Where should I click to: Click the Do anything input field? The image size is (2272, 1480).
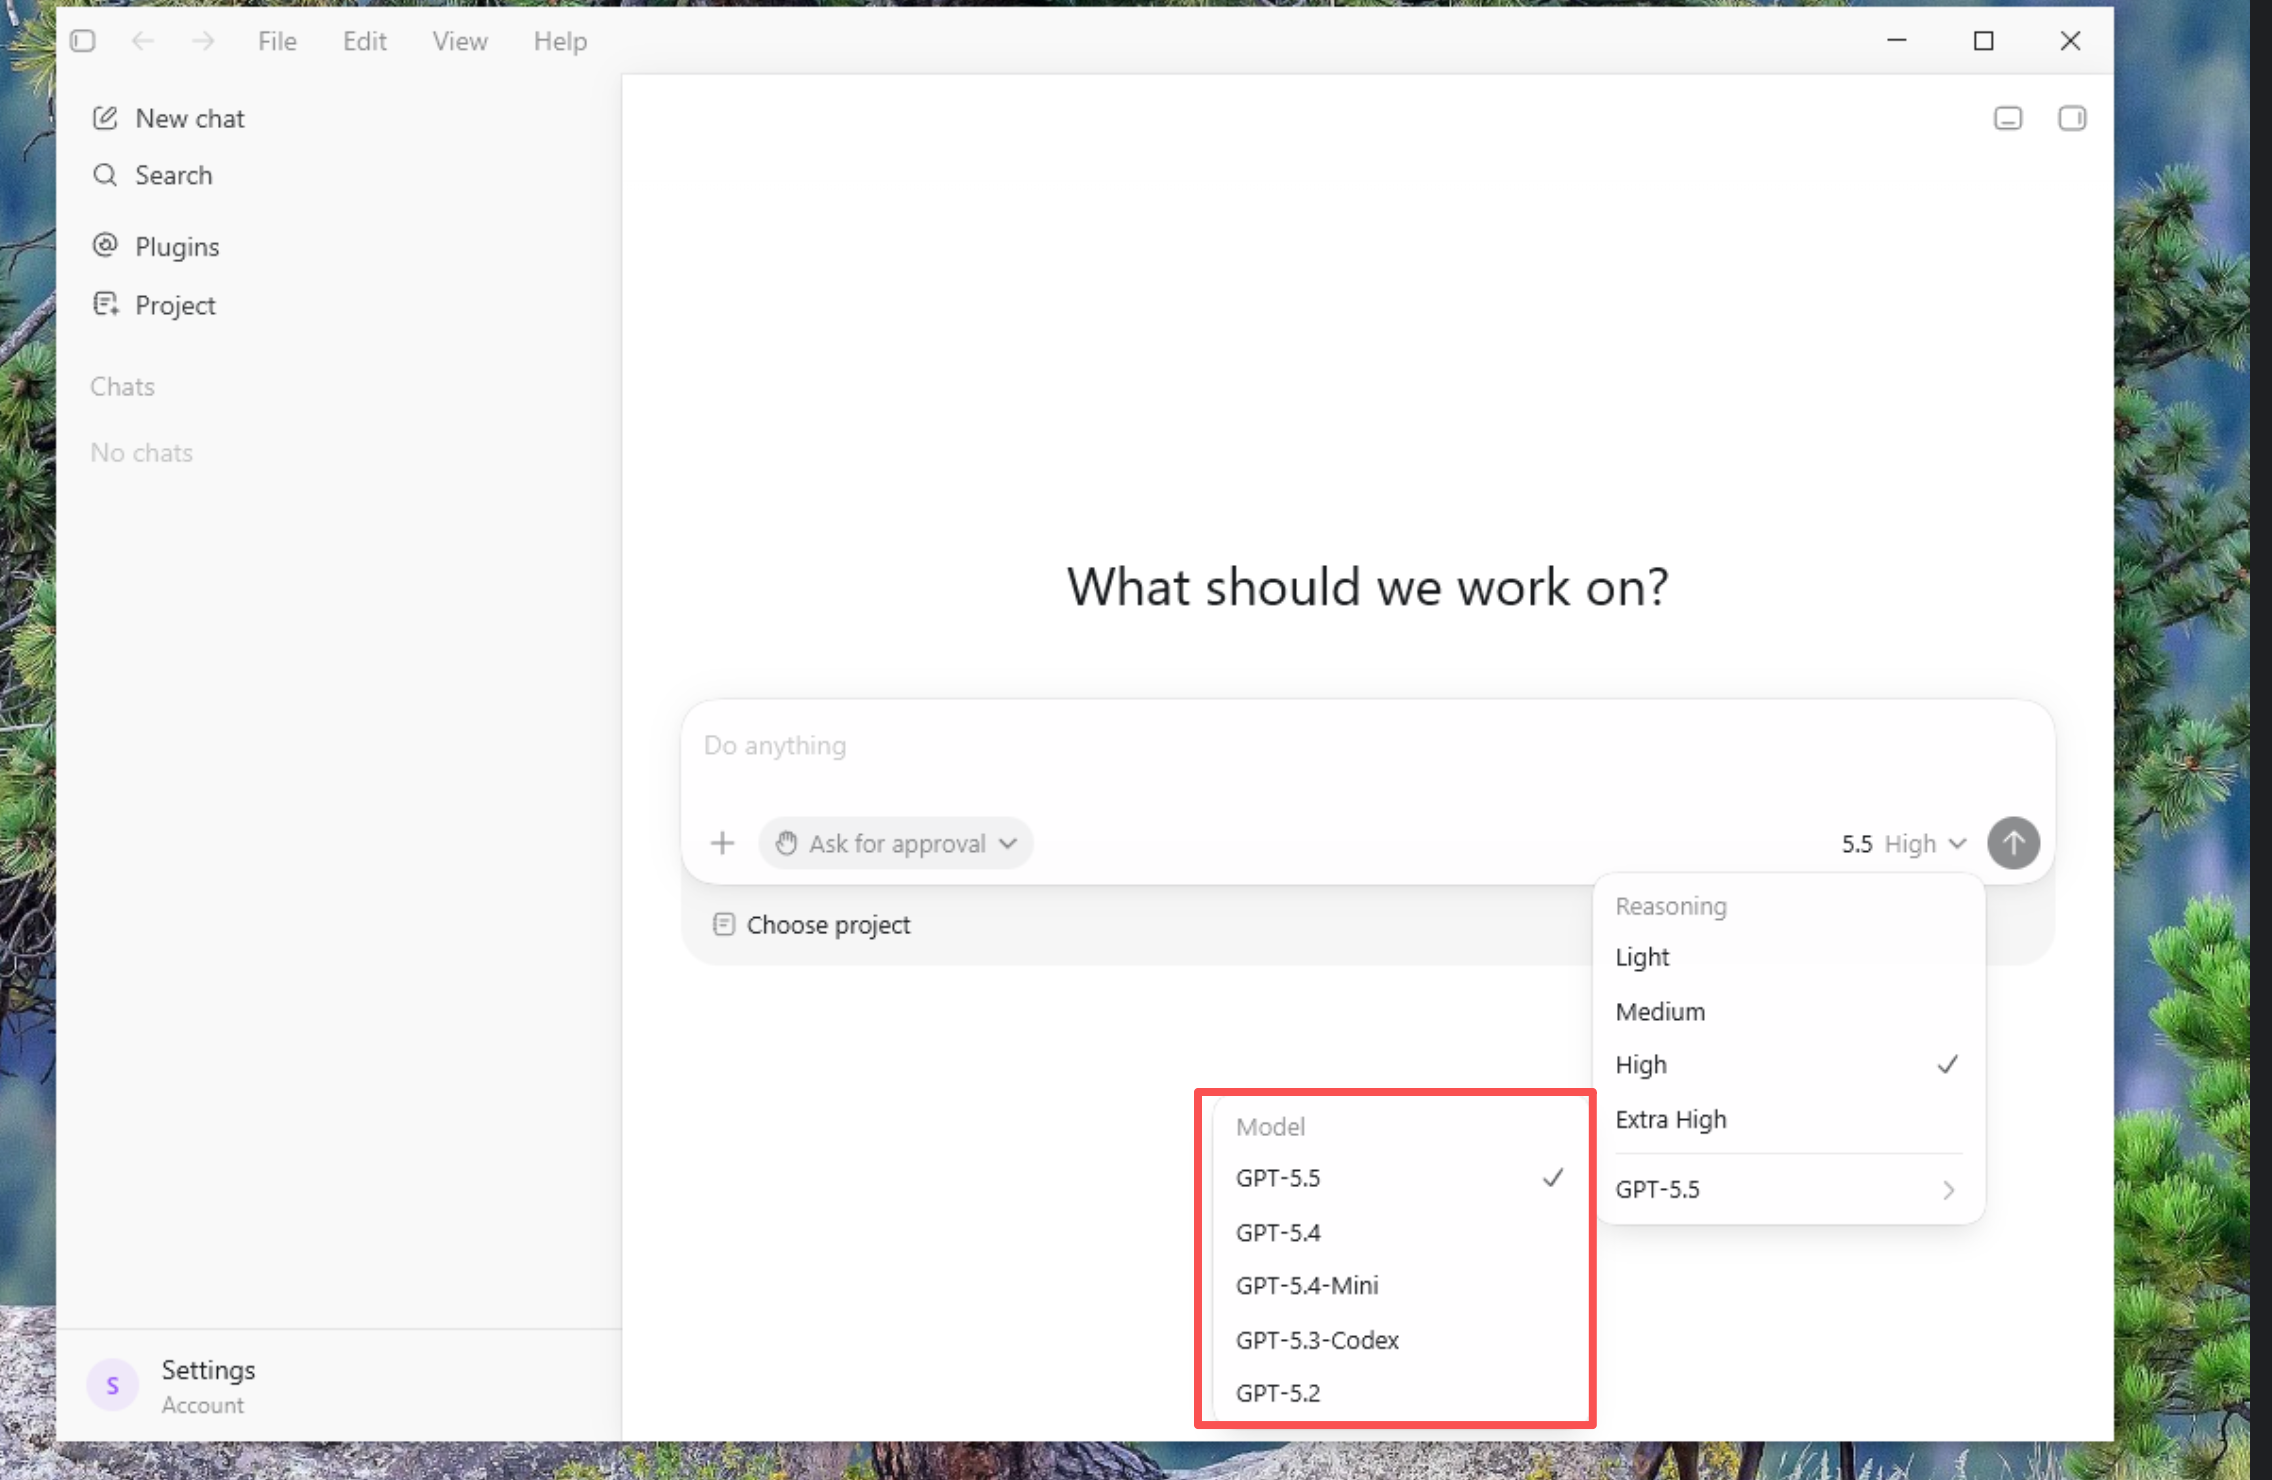coord(1367,746)
